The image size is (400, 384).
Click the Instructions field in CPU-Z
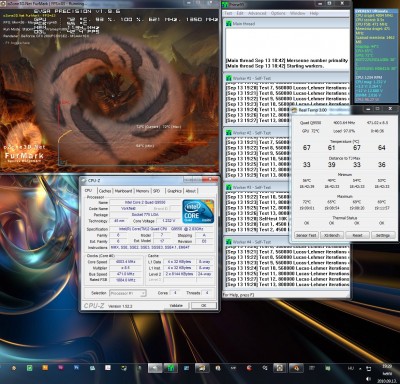[x=161, y=247]
